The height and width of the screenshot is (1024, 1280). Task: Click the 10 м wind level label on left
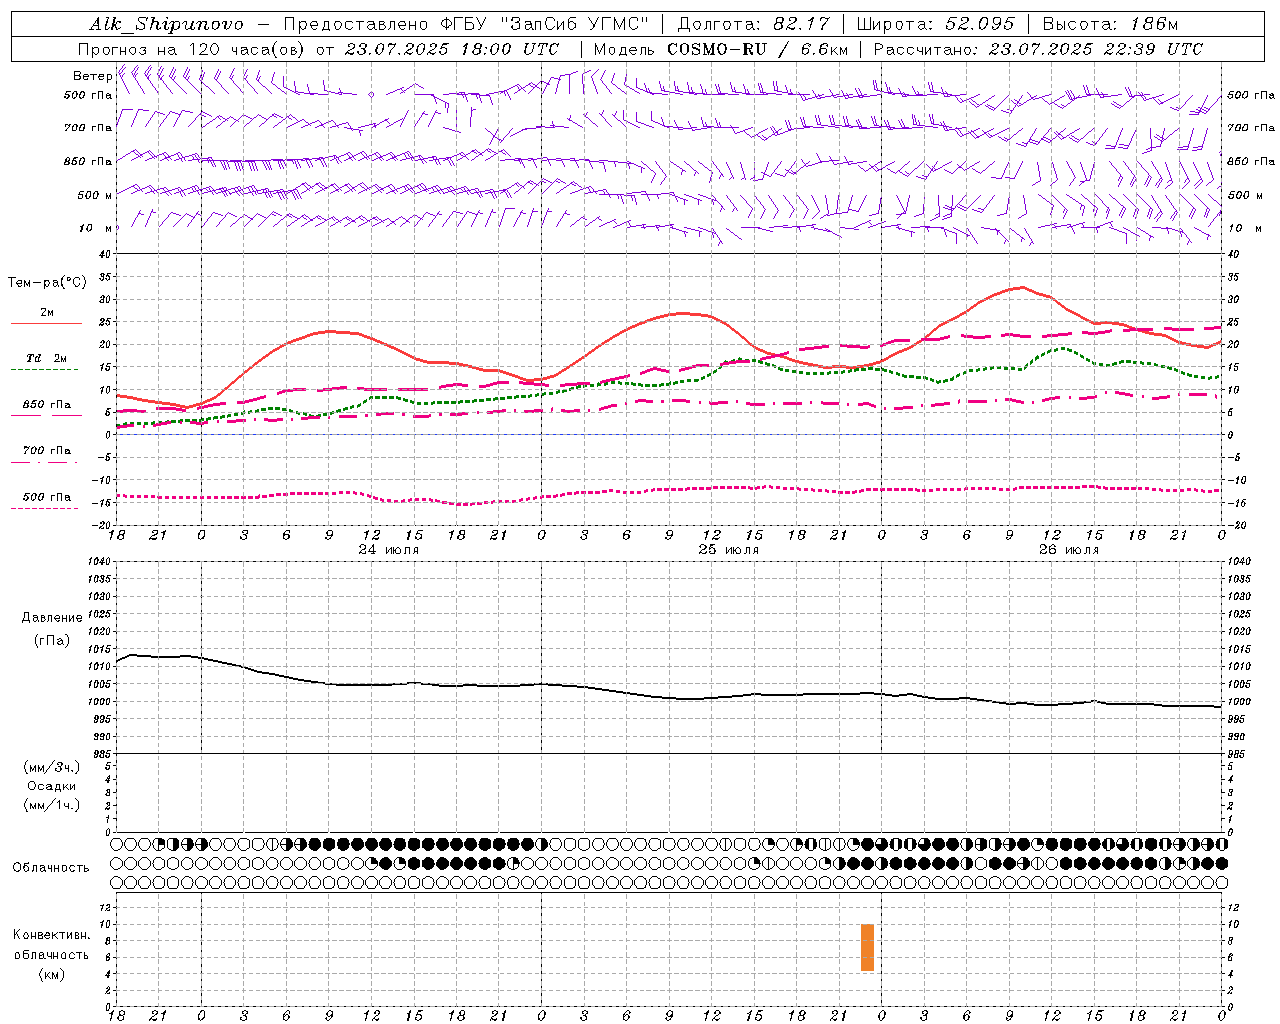coord(95,228)
